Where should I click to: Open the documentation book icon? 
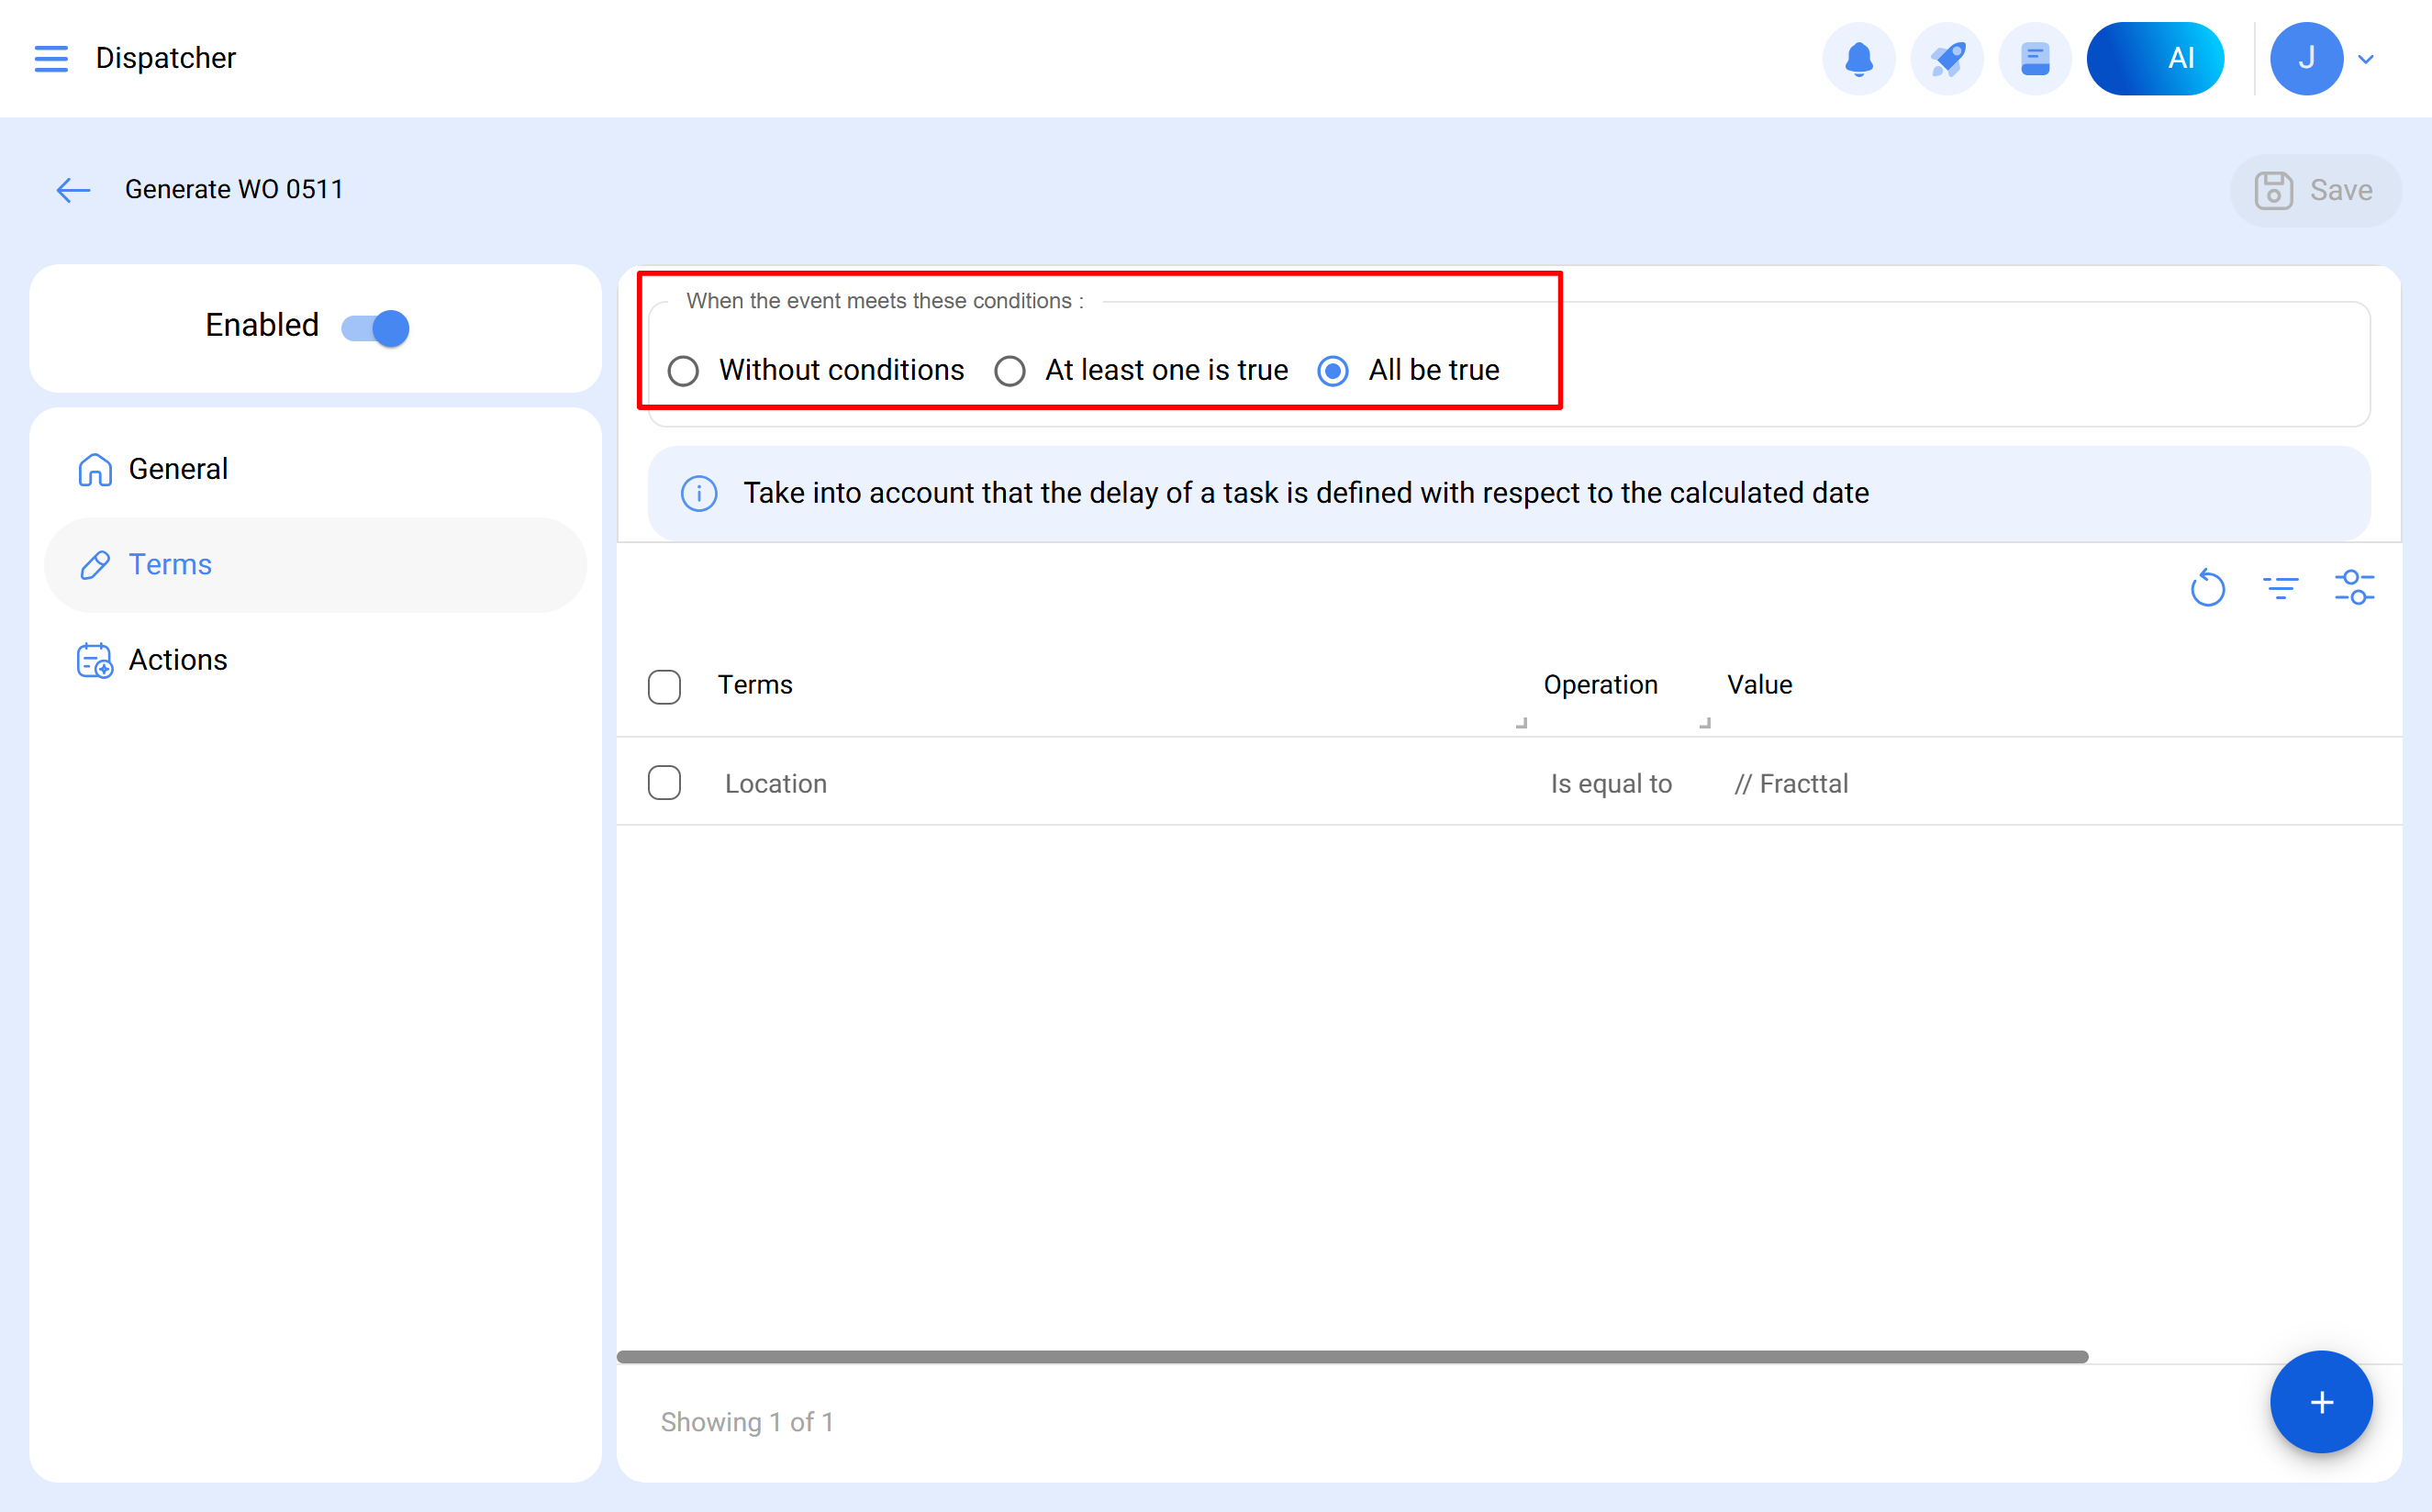[x=2034, y=58]
